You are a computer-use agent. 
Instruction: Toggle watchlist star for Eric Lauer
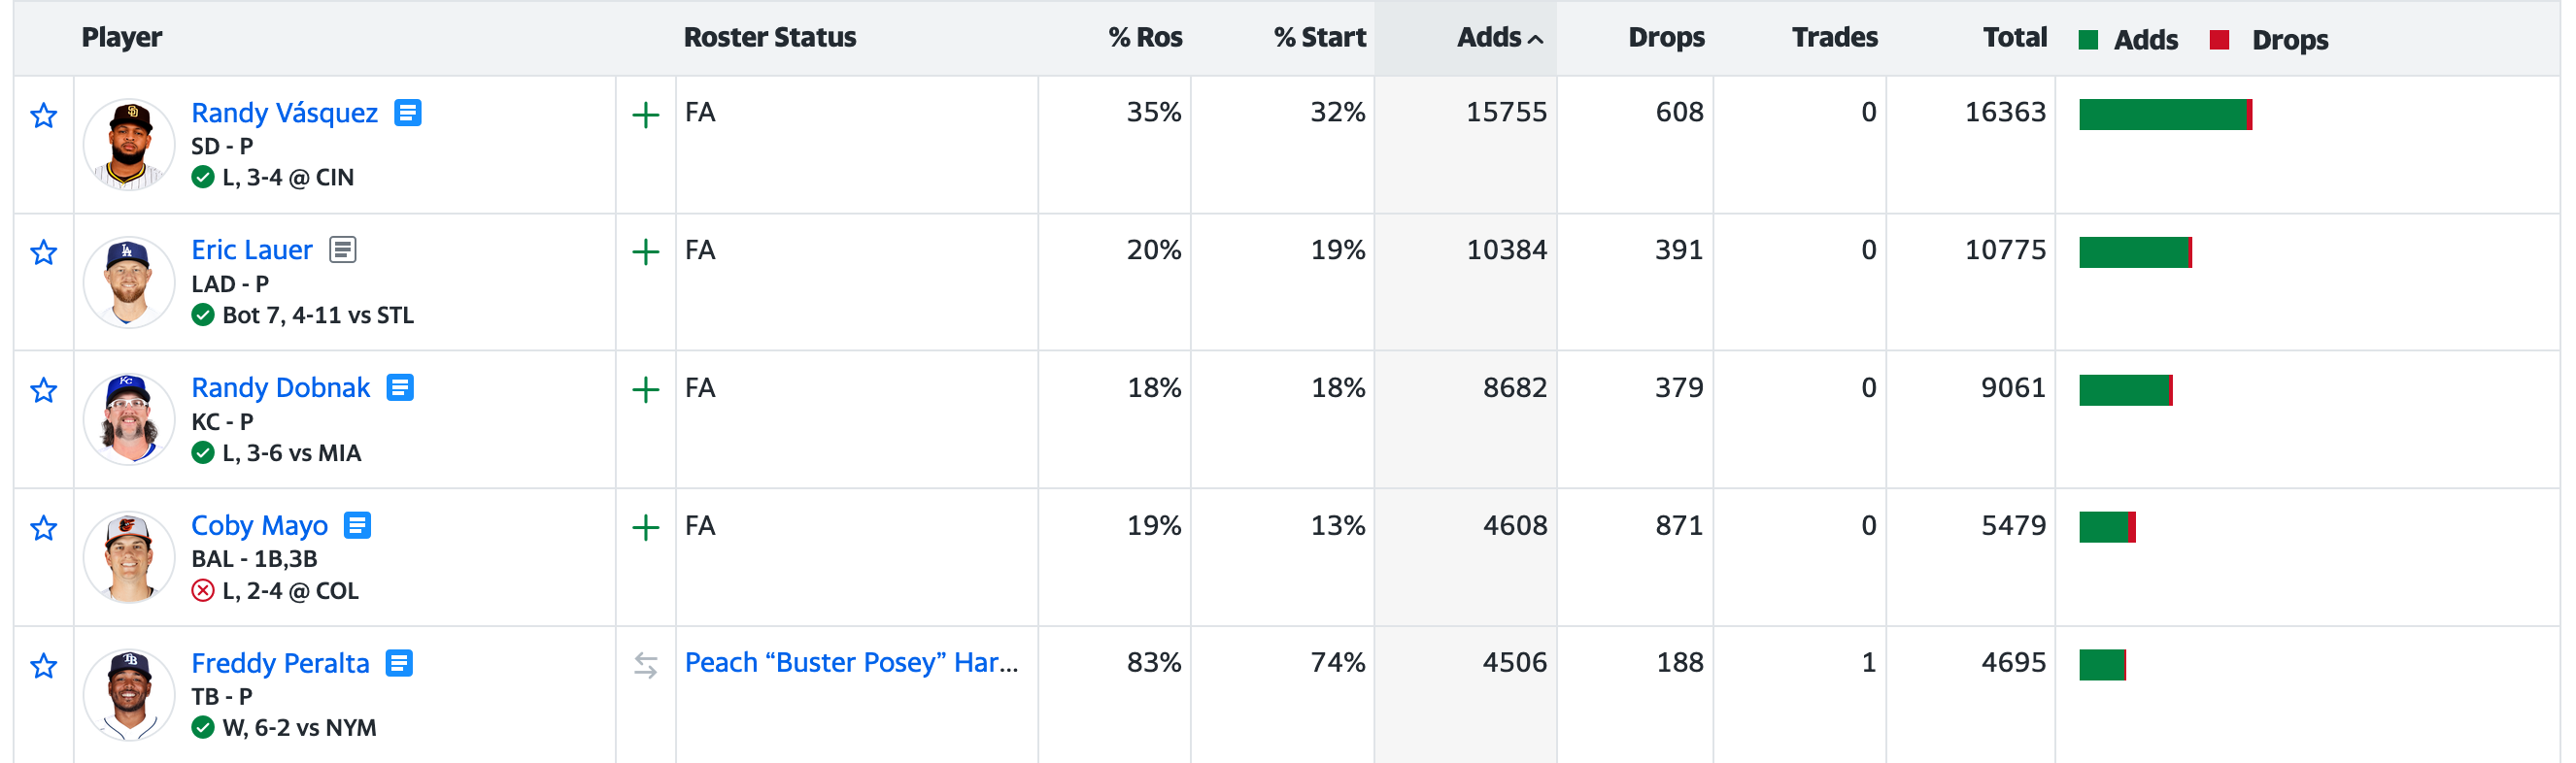tap(43, 253)
